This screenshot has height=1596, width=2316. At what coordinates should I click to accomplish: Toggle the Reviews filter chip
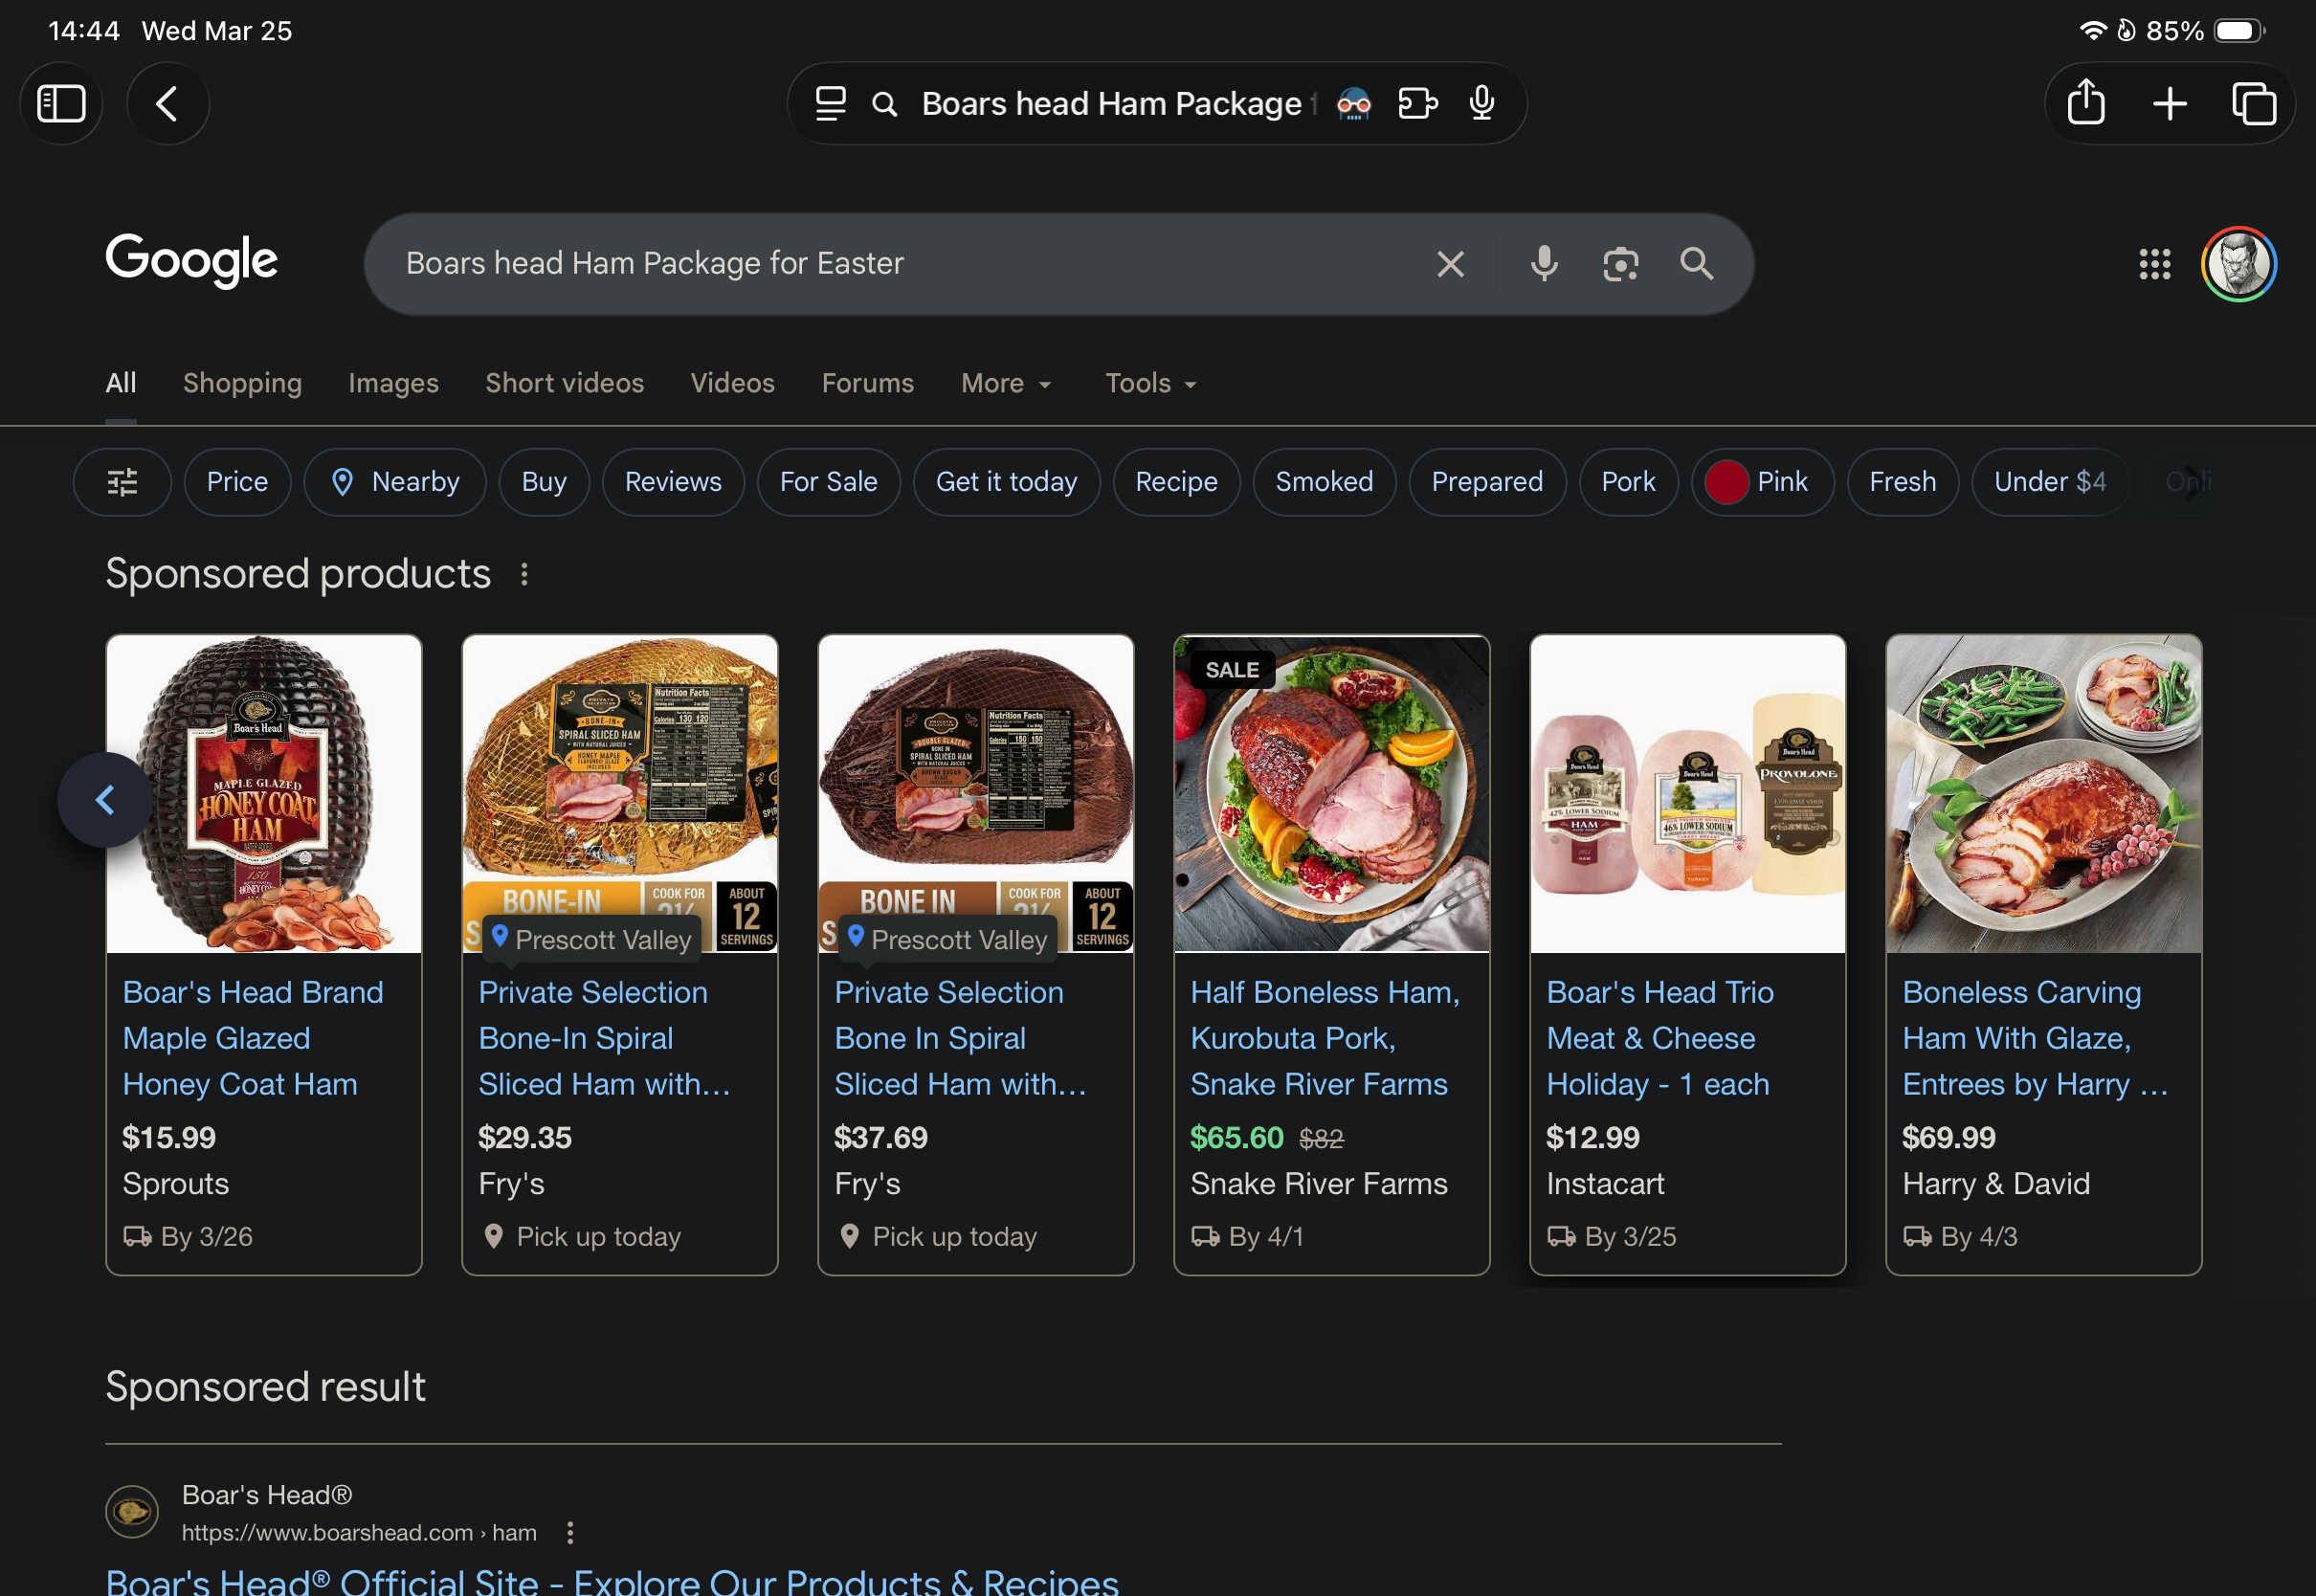(x=673, y=482)
